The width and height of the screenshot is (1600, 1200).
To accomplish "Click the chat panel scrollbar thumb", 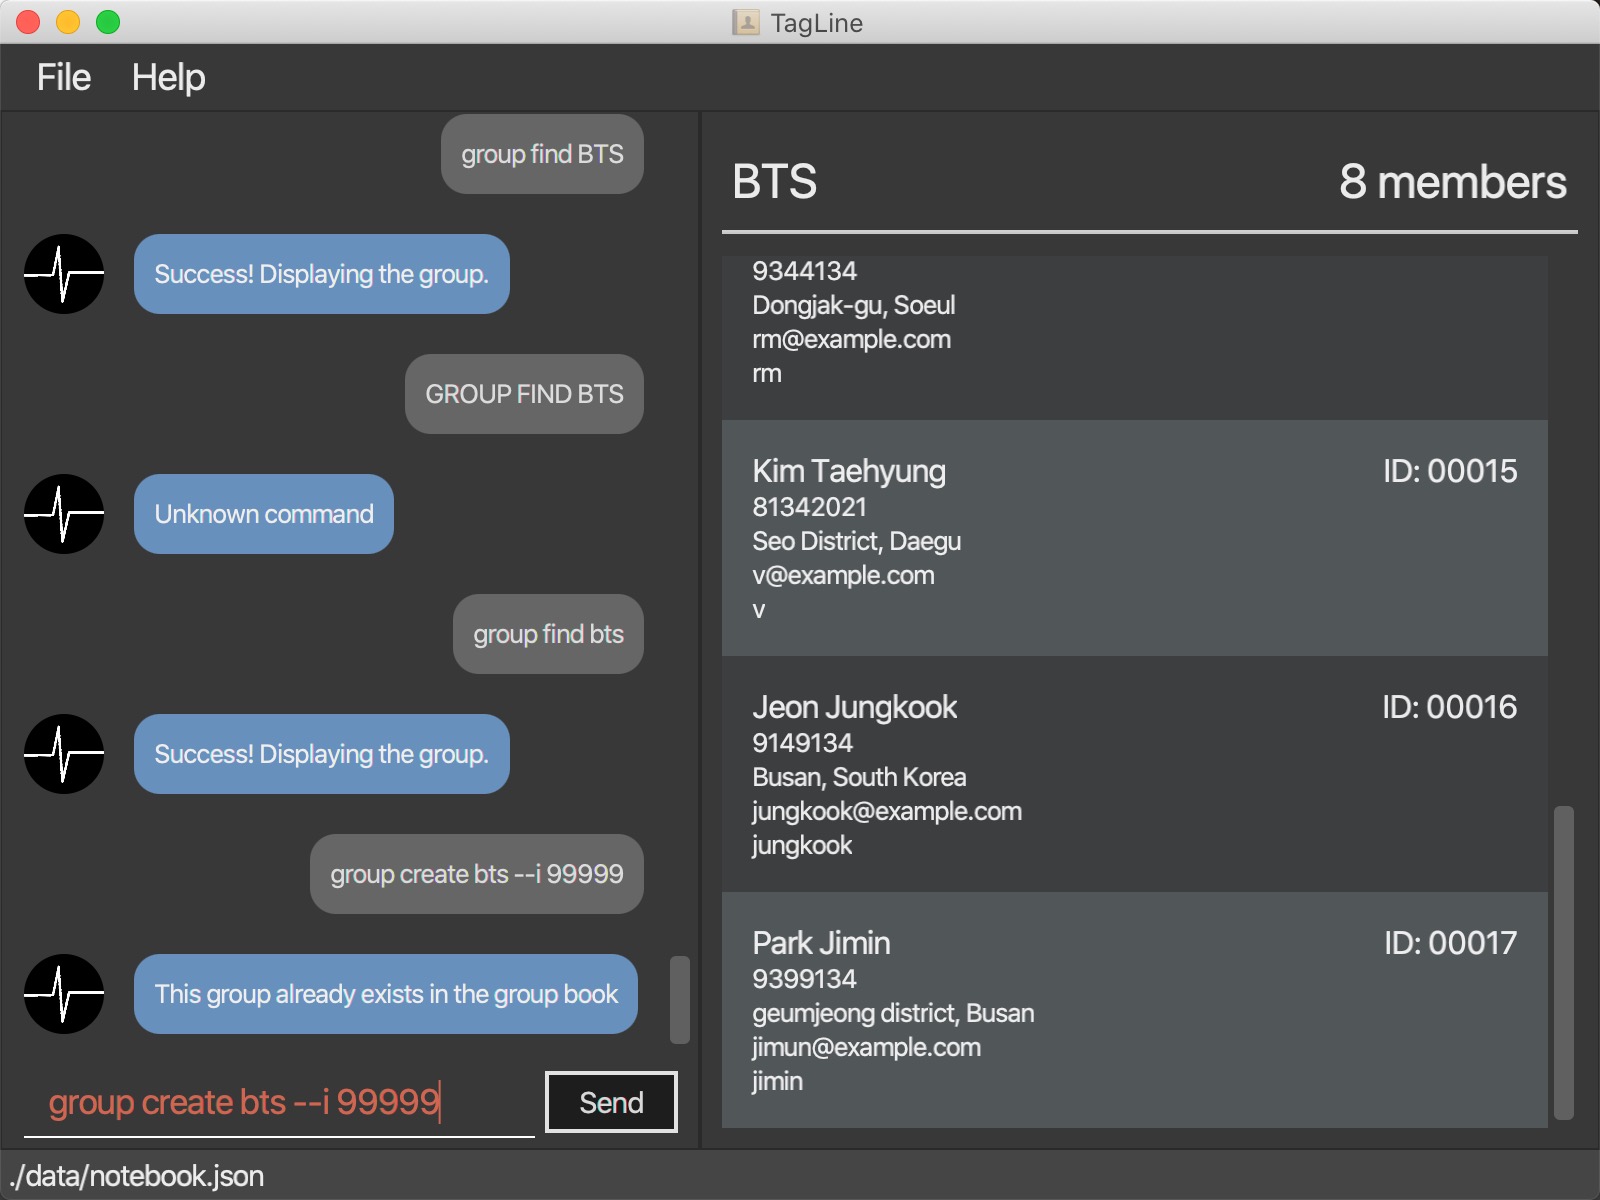I will tap(680, 1000).
